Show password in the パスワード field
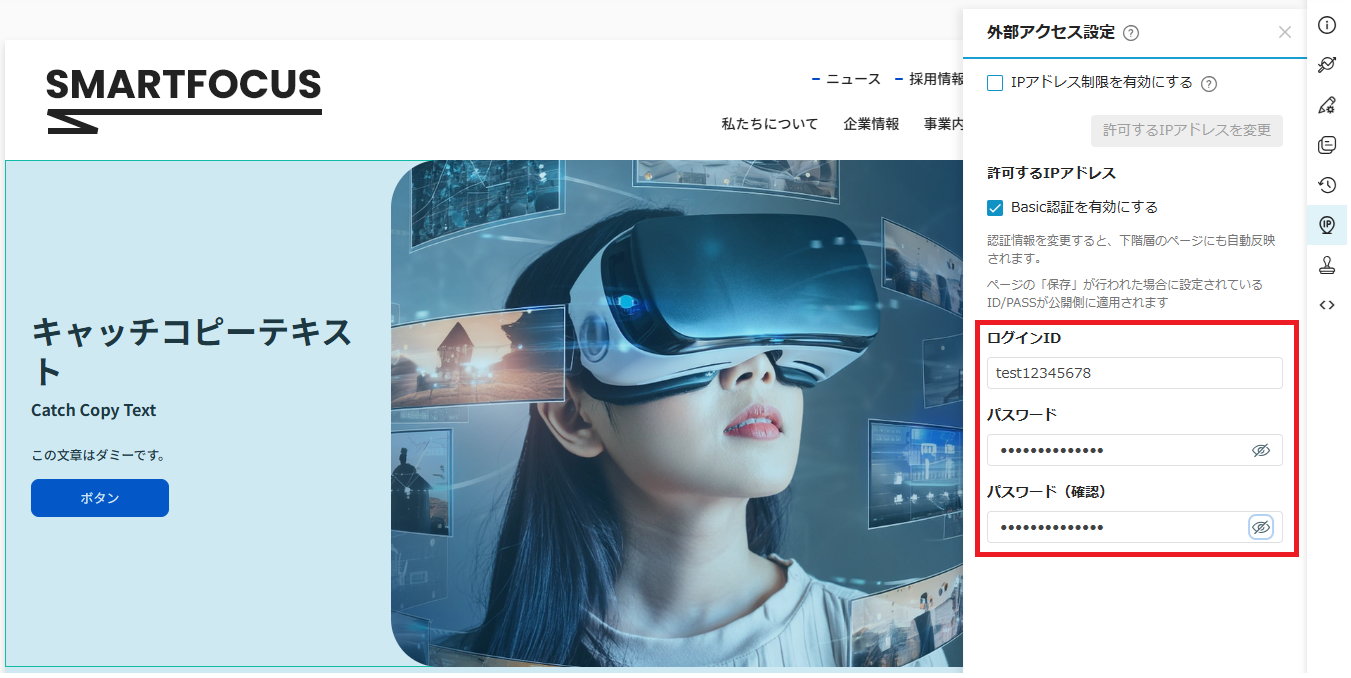The width and height of the screenshot is (1351, 678). (1261, 450)
